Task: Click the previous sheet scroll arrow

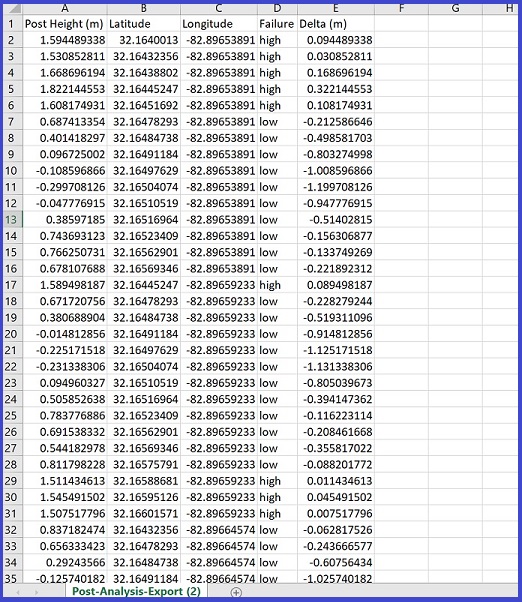Action: (18, 592)
